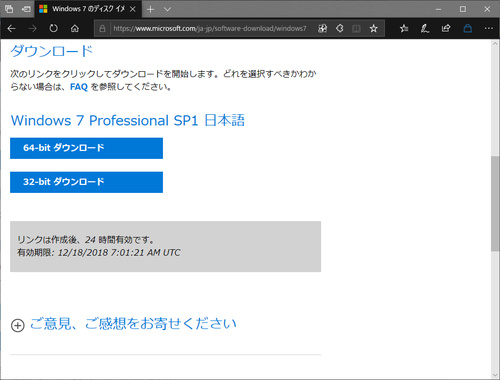Share this page

pyautogui.click(x=446, y=29)
